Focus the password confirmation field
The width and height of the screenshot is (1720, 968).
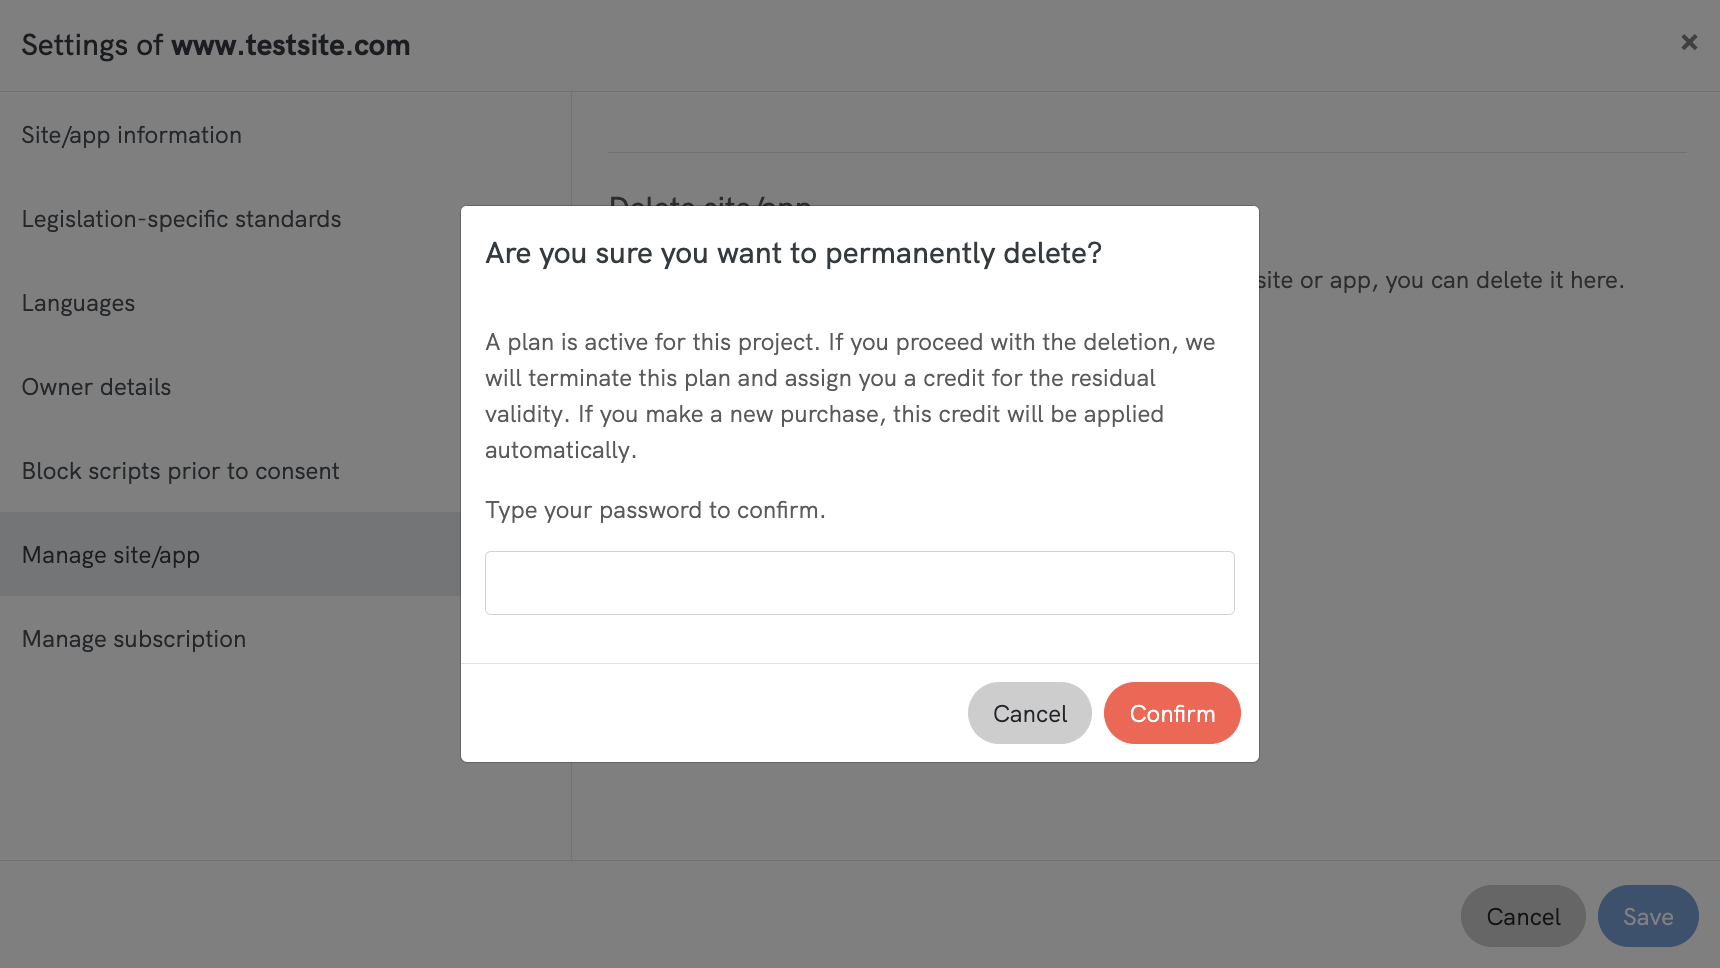coord(859,583)
